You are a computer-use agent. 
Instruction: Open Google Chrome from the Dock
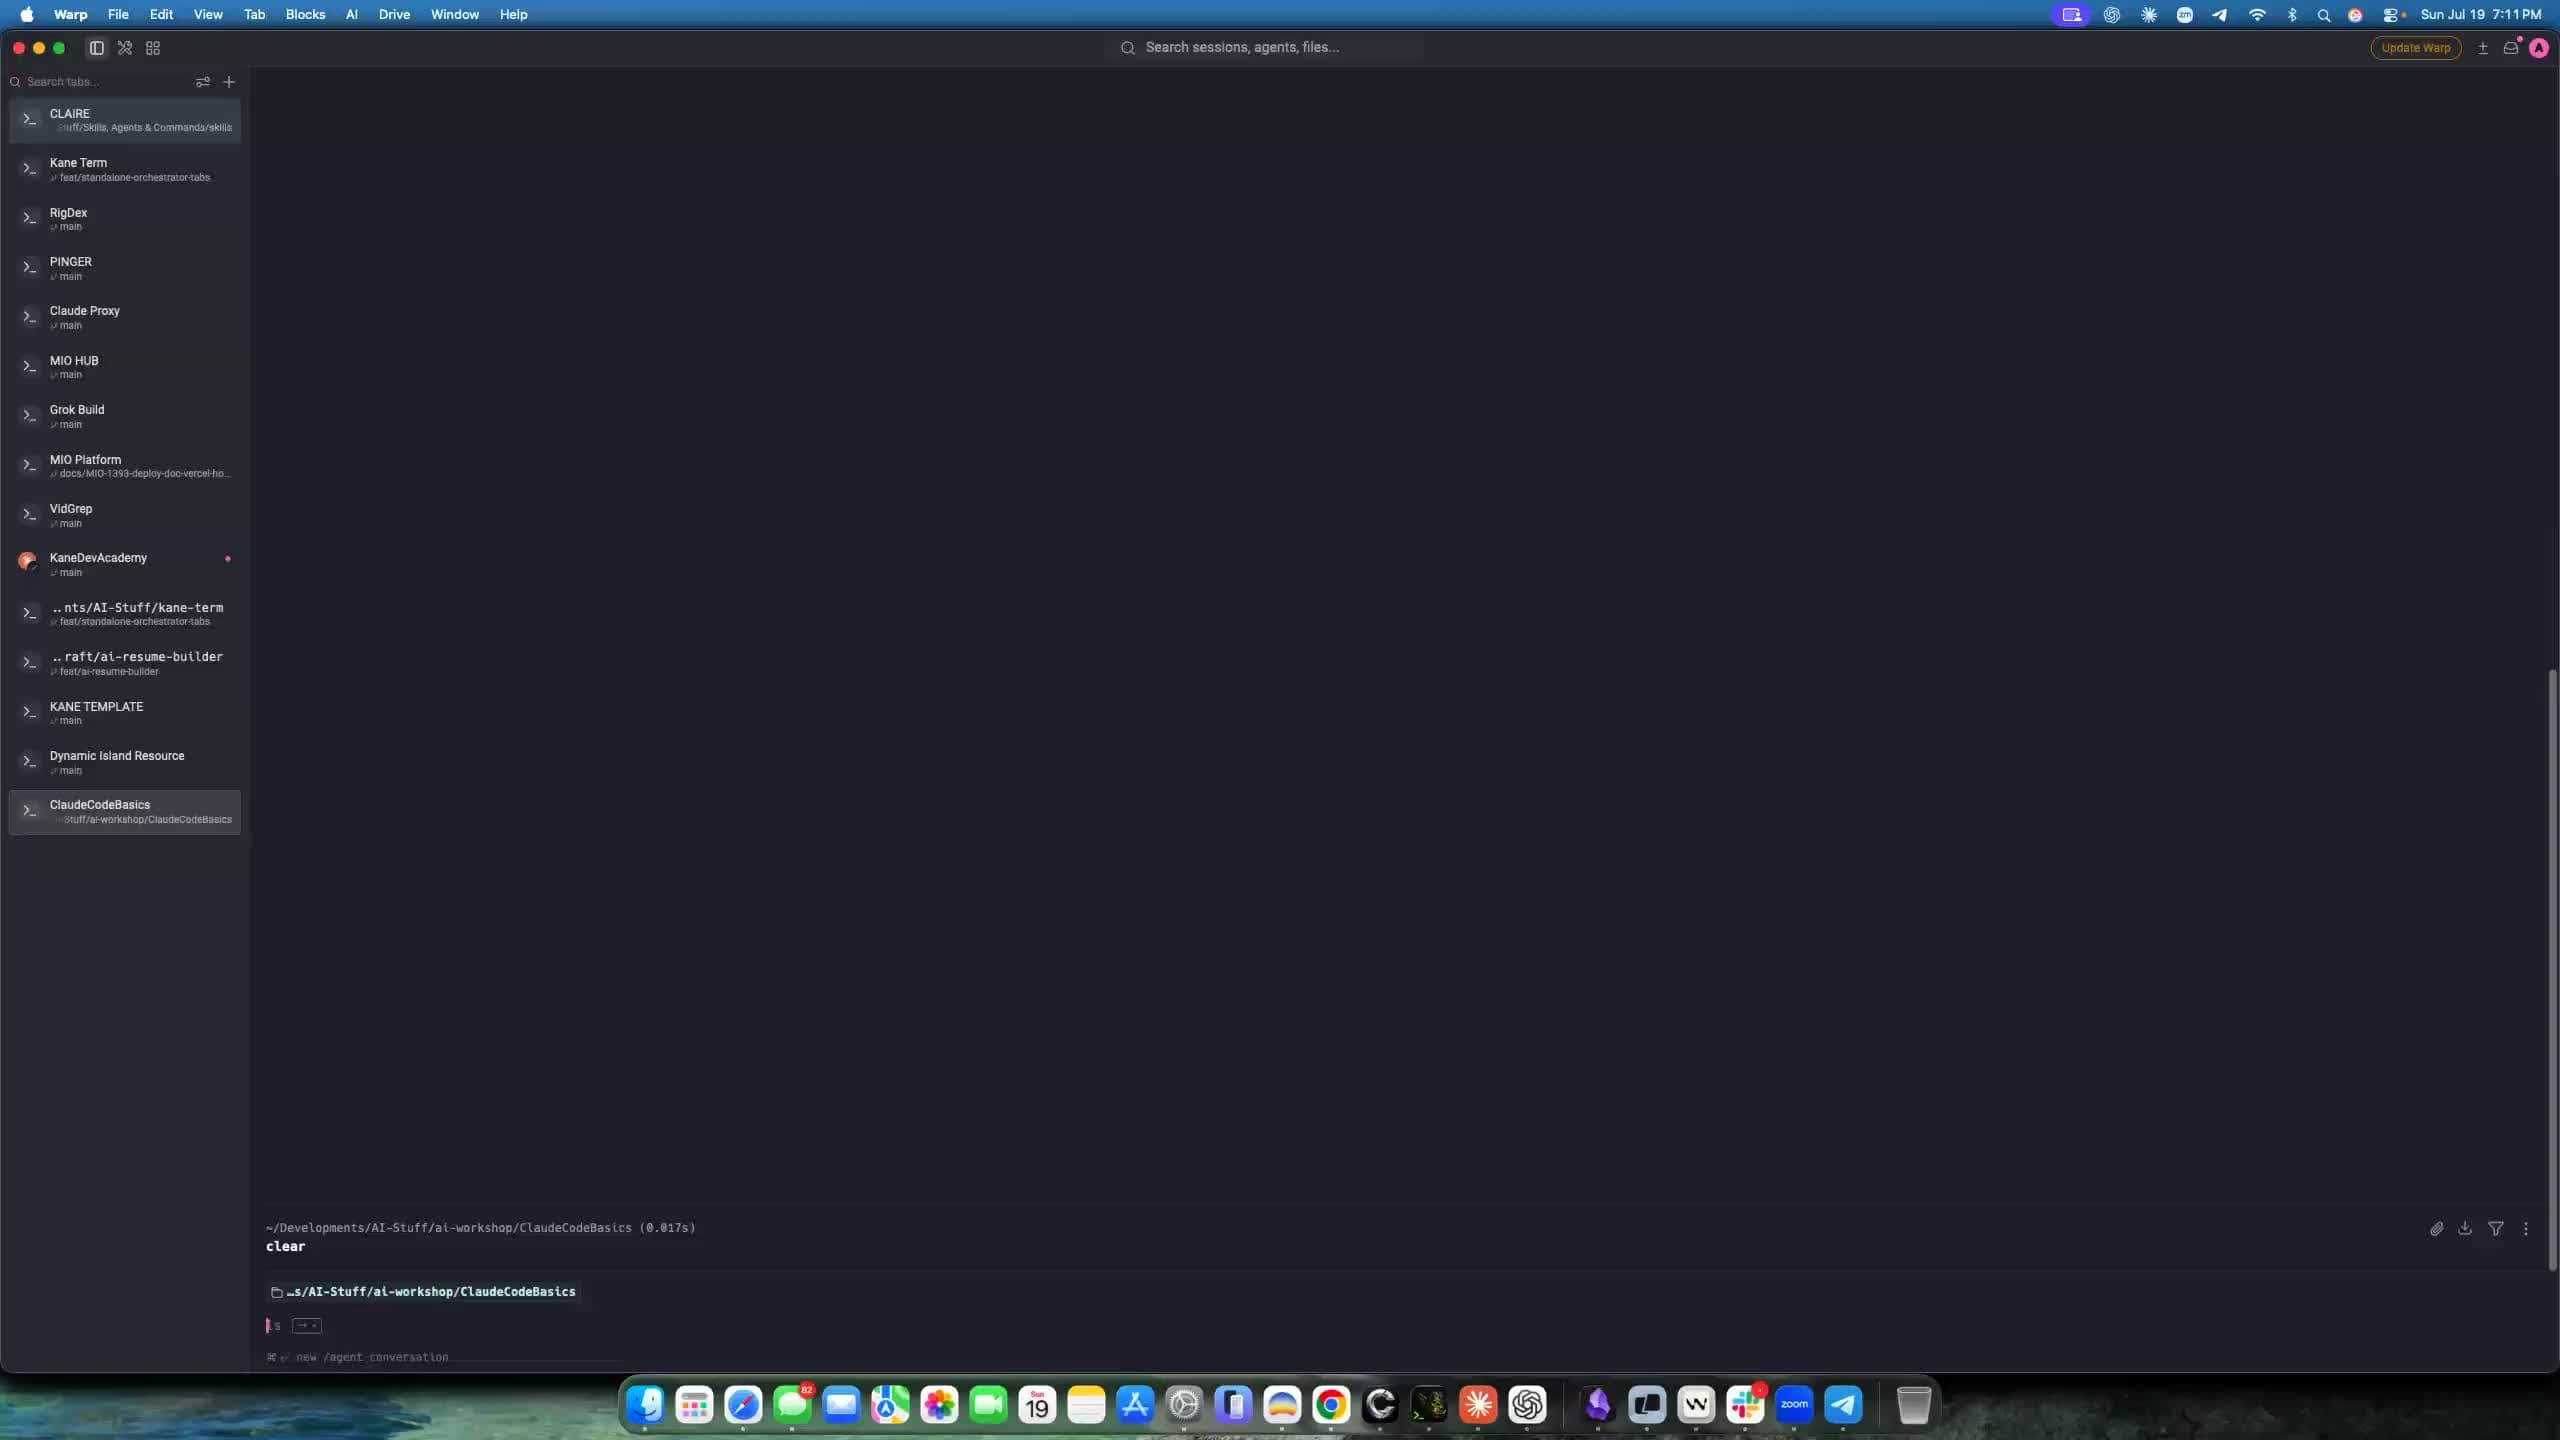tap(1331, 1405)
